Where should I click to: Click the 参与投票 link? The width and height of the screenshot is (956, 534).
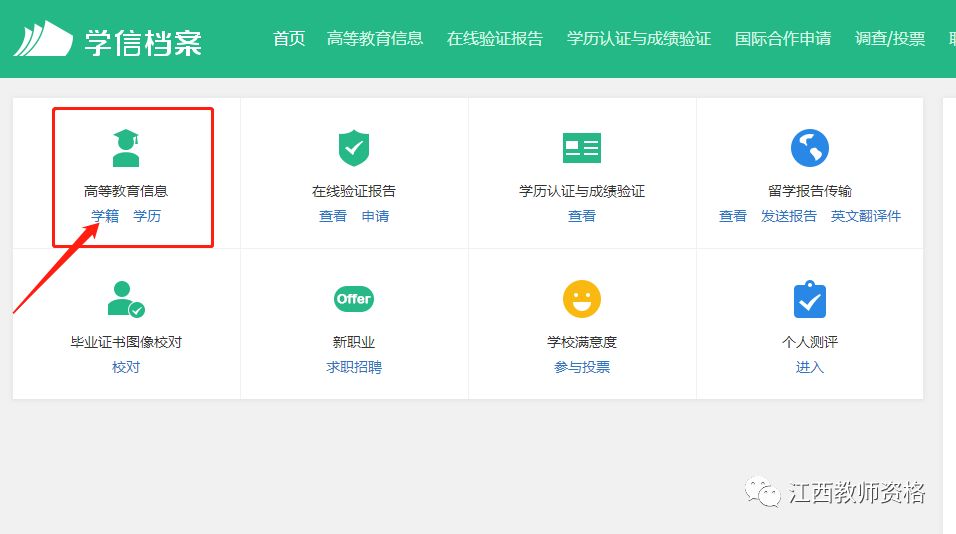click(582, 367)
